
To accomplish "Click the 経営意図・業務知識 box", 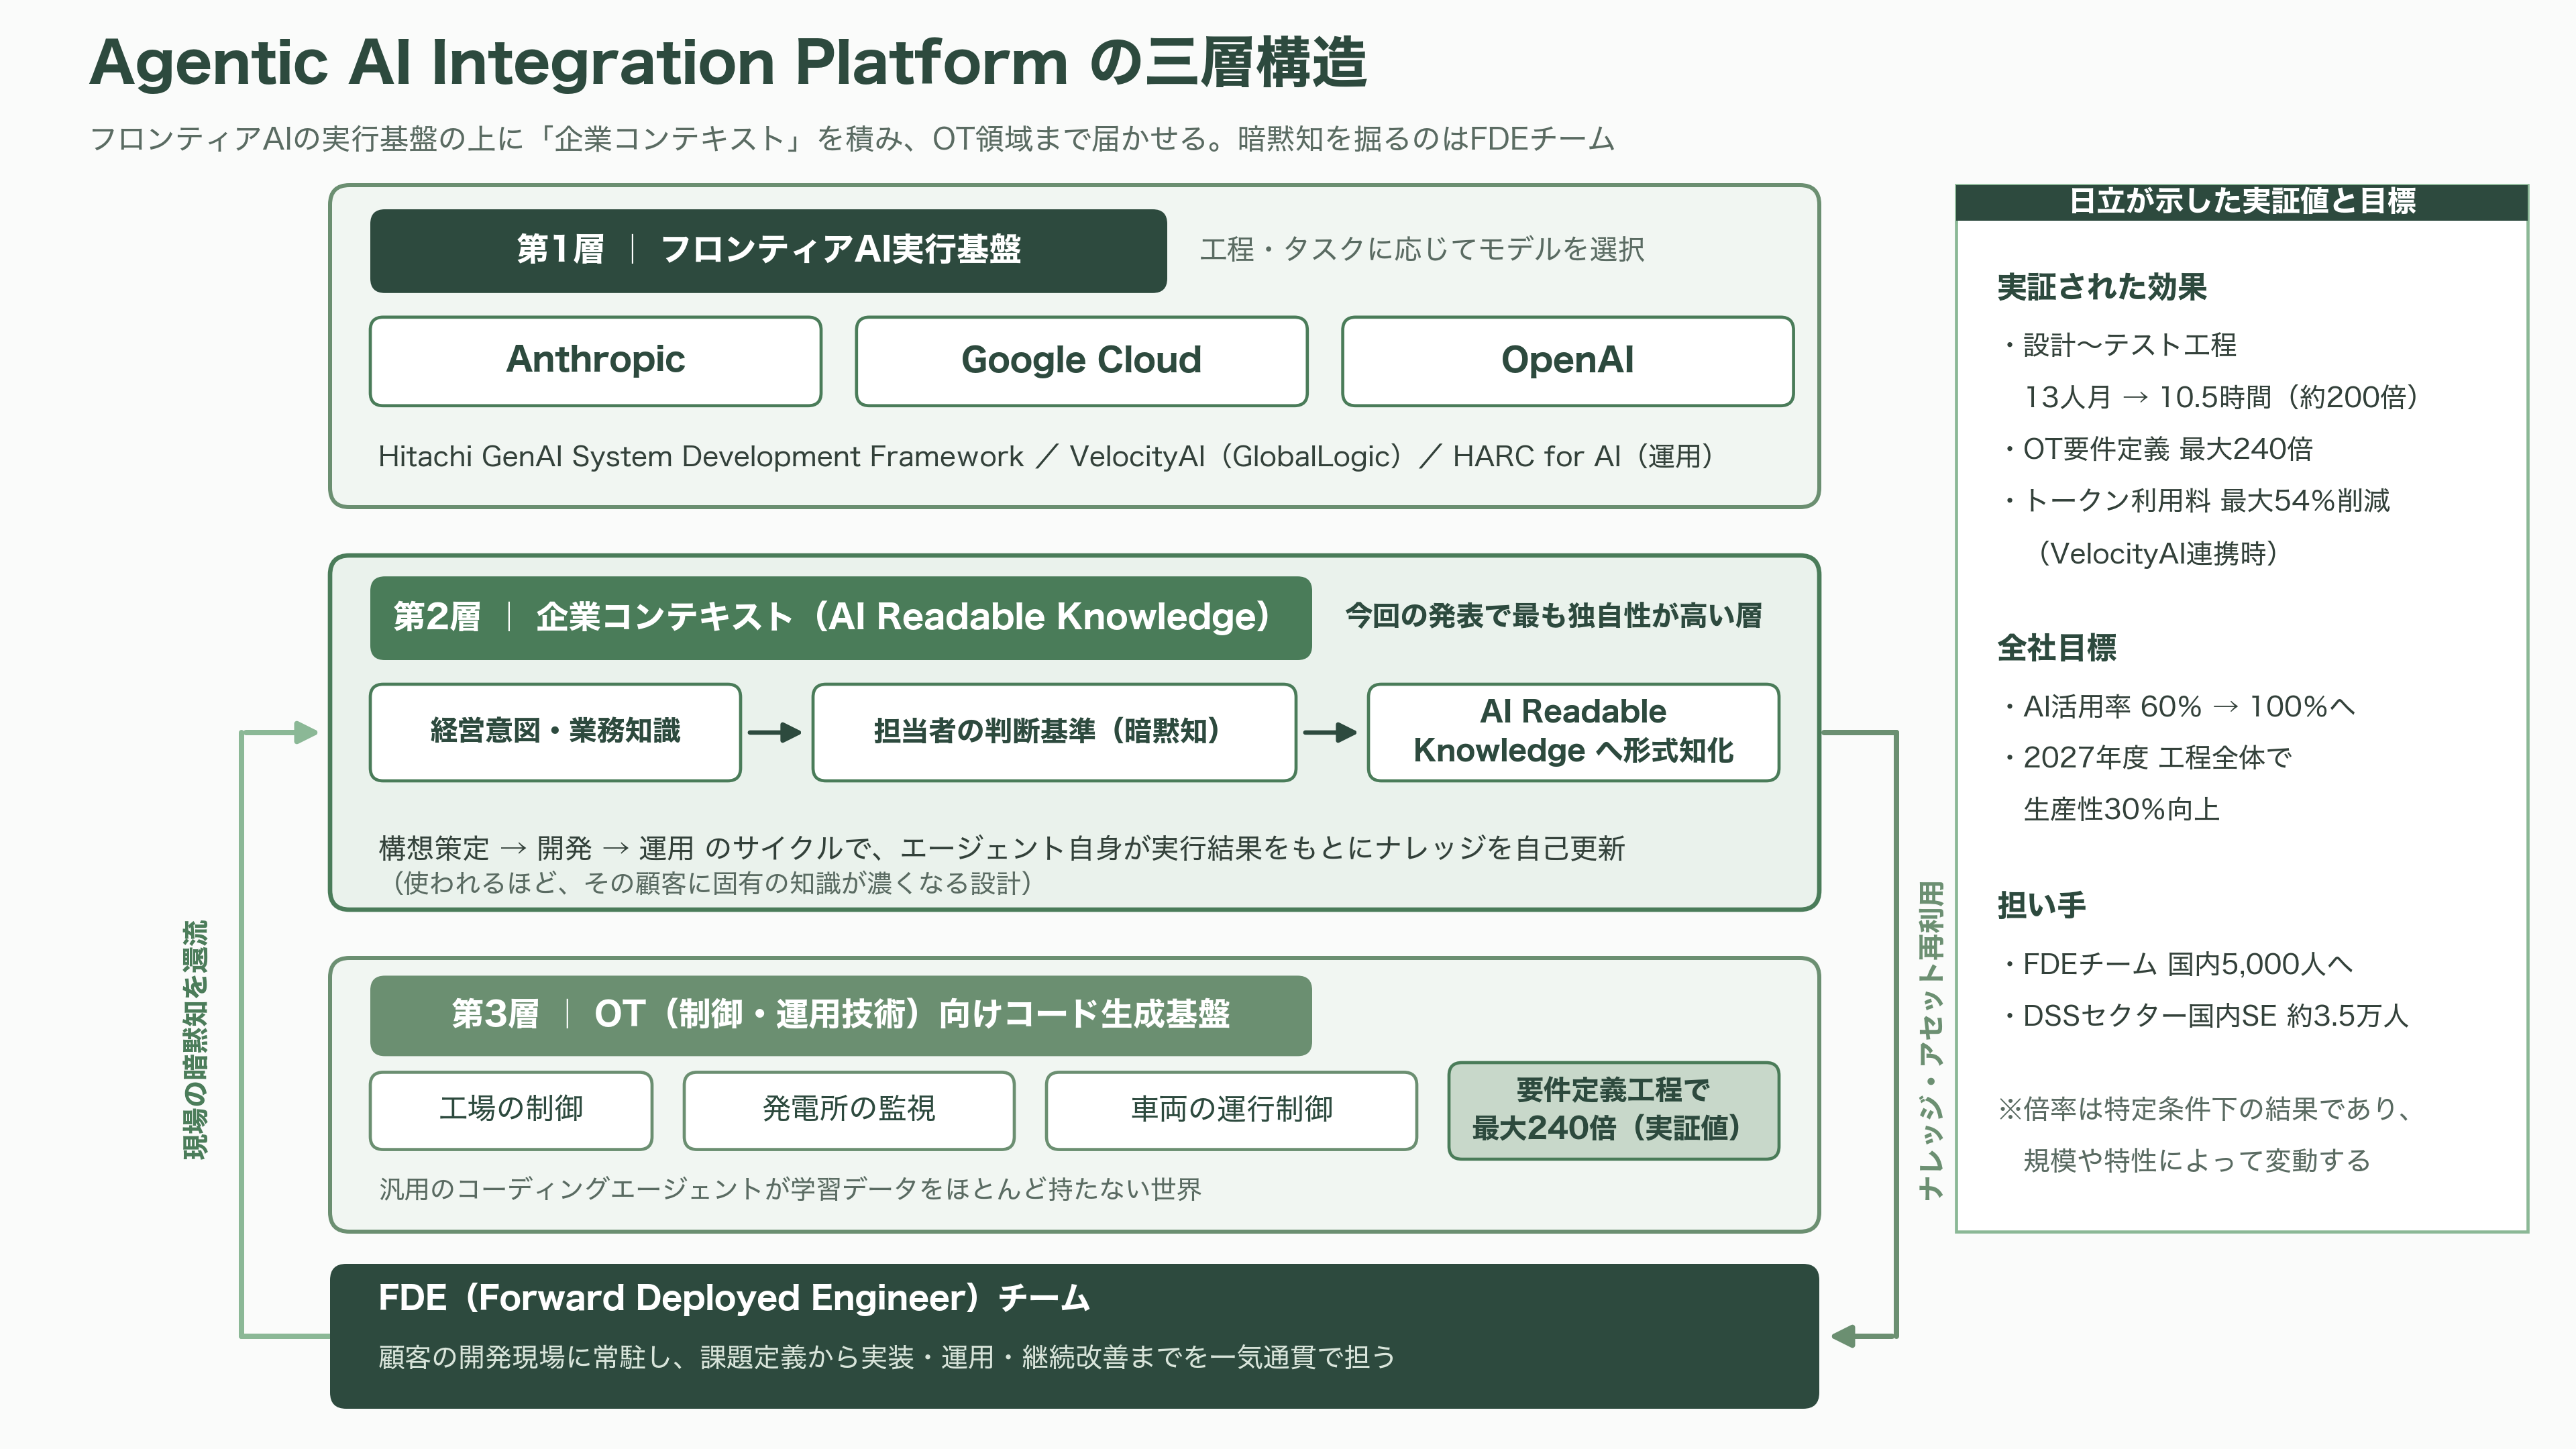I will pos(555,732).
